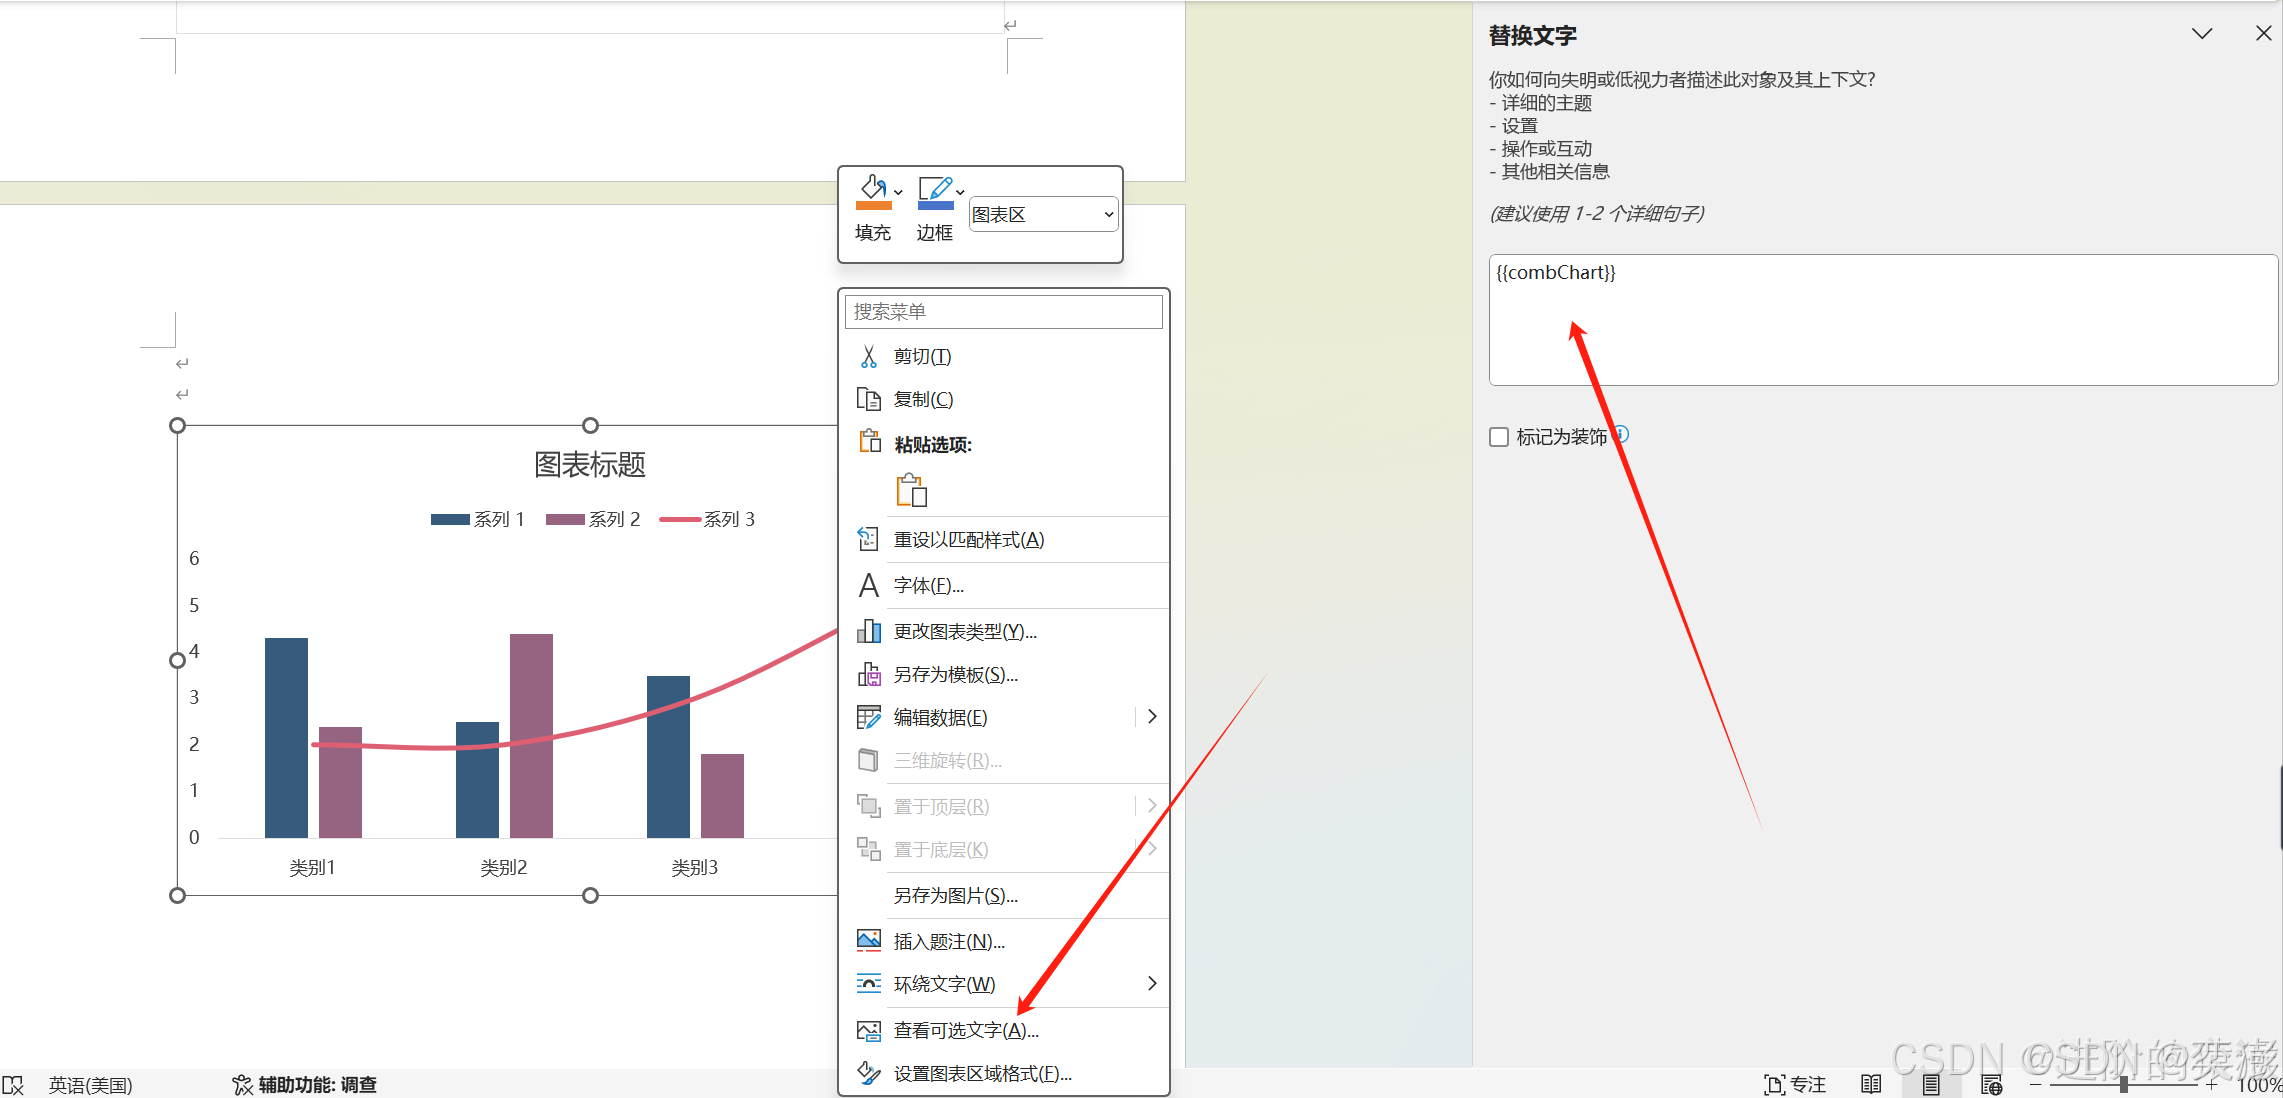Toggle 专注 focus mode in status bar
Image resolution: width=2283 pixels, height=1098 pixels.
(1795, 1084)
